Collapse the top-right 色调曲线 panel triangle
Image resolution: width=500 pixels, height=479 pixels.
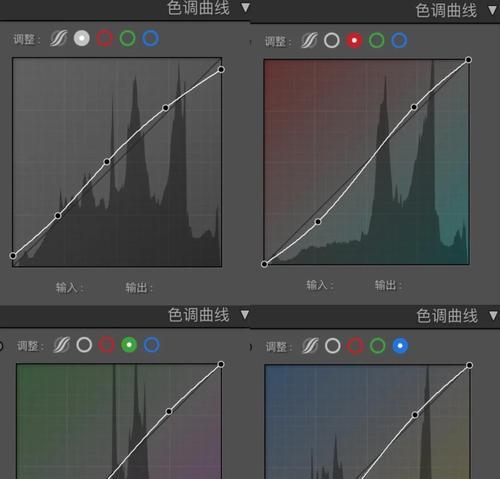tap(493, 10)
